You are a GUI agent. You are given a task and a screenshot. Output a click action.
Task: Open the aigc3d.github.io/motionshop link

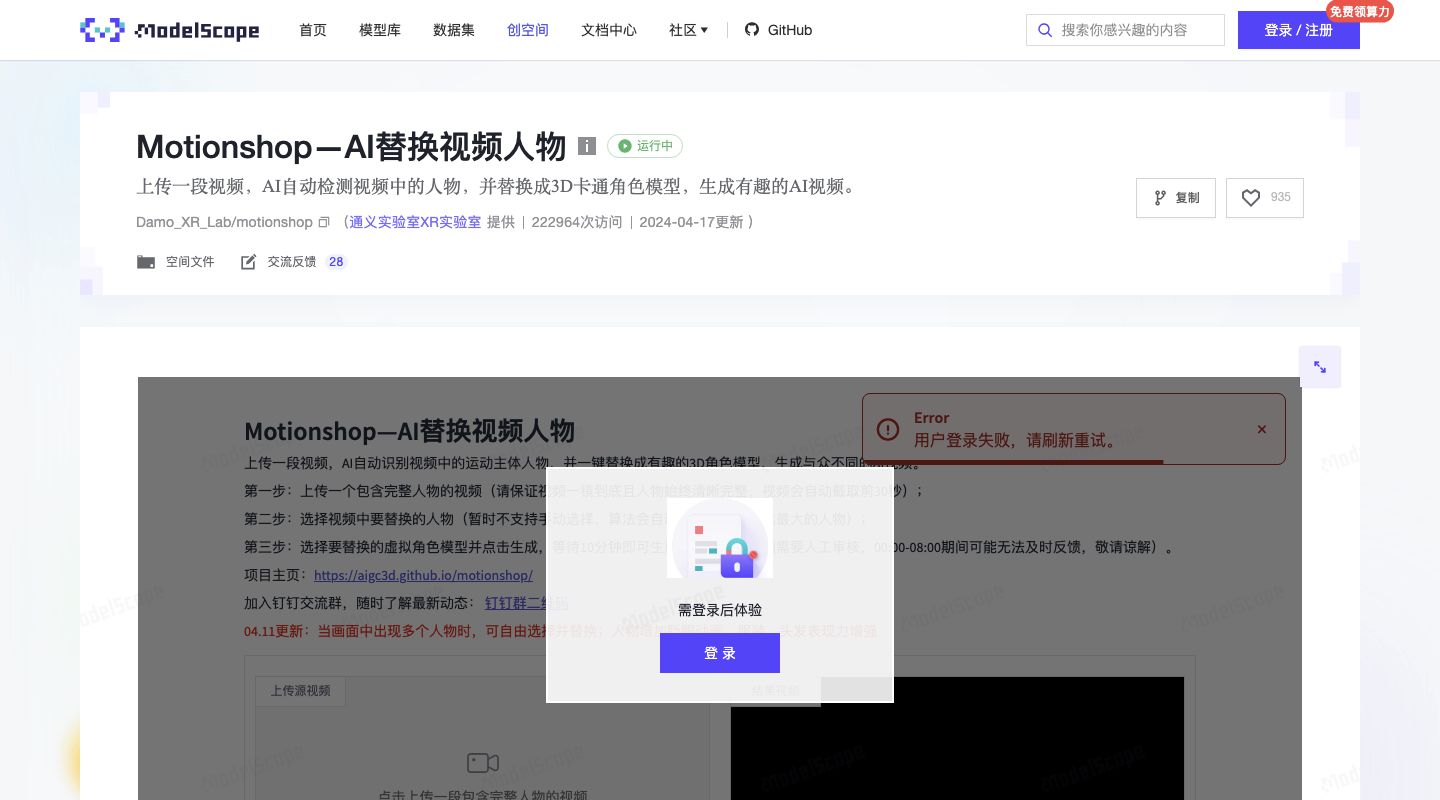pos(423,576)
